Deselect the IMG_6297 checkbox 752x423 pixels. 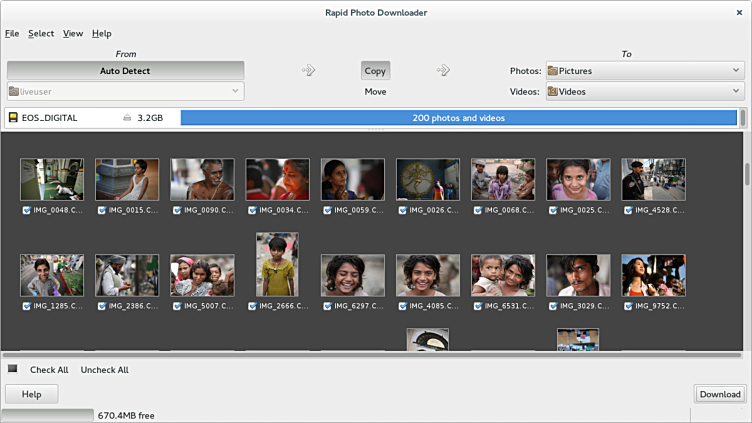326,305
